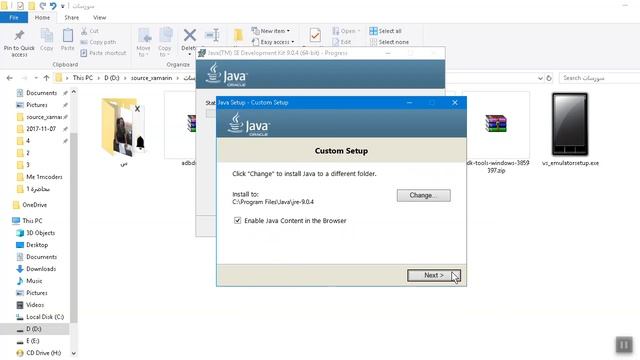Click the New folder ribbon icon
The image size is (640, 360).
(238, 36)
